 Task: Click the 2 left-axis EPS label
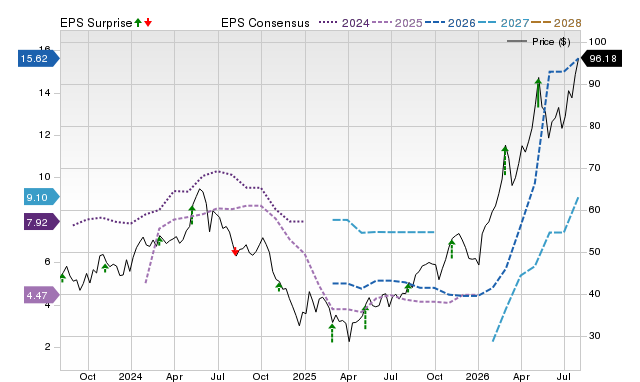[x=47, y=347]
